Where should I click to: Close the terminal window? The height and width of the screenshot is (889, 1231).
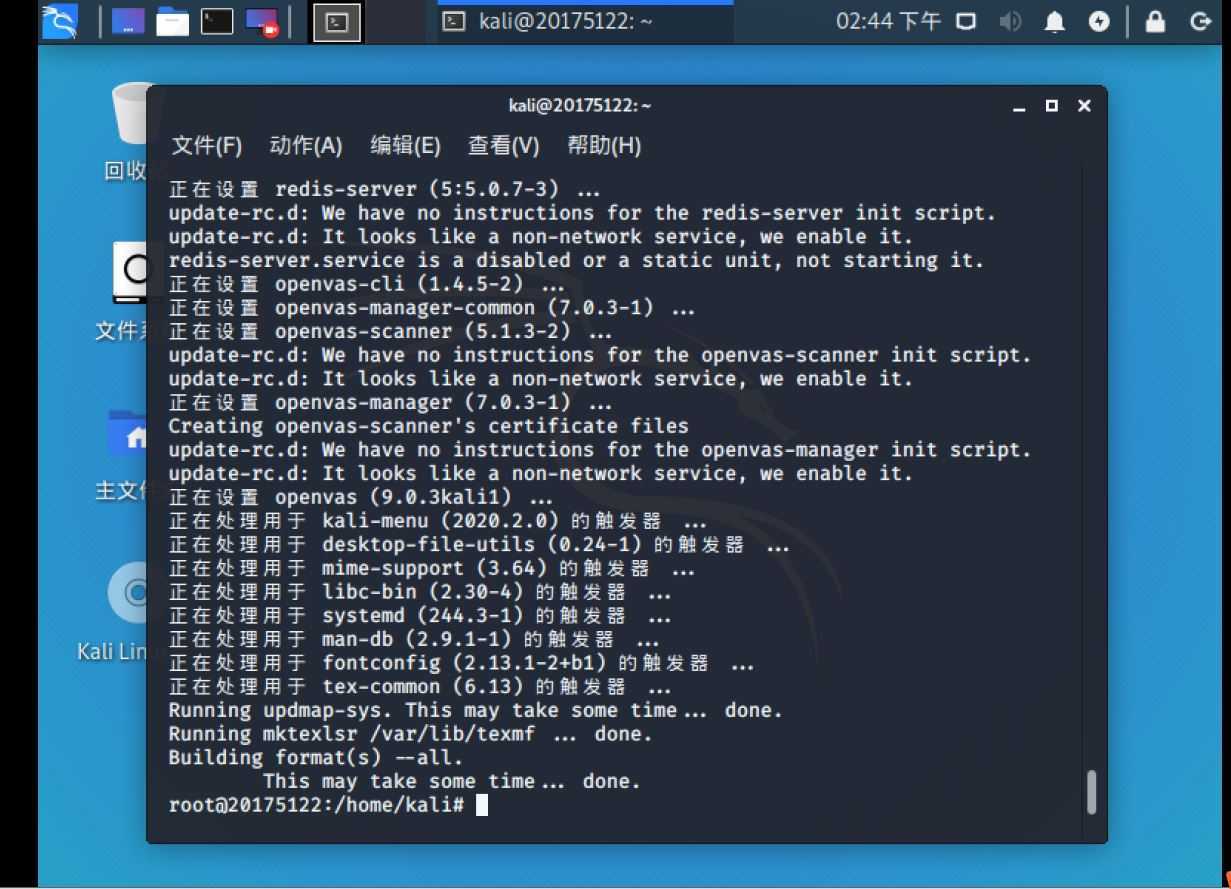coord(1084,106)
